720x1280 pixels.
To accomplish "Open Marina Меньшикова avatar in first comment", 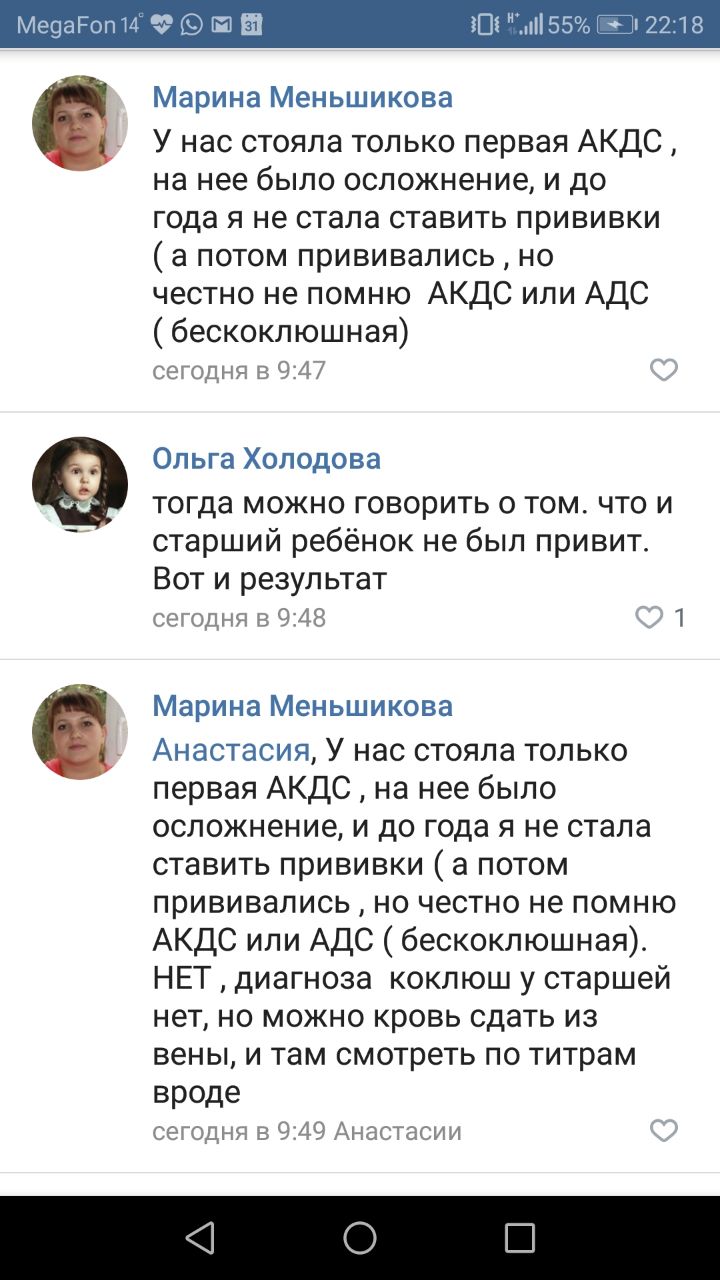I will coord(80,123).
